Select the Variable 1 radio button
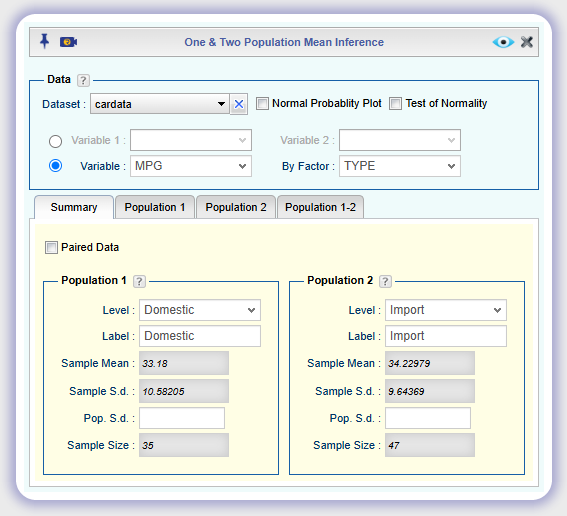 (x=55, y=141)
